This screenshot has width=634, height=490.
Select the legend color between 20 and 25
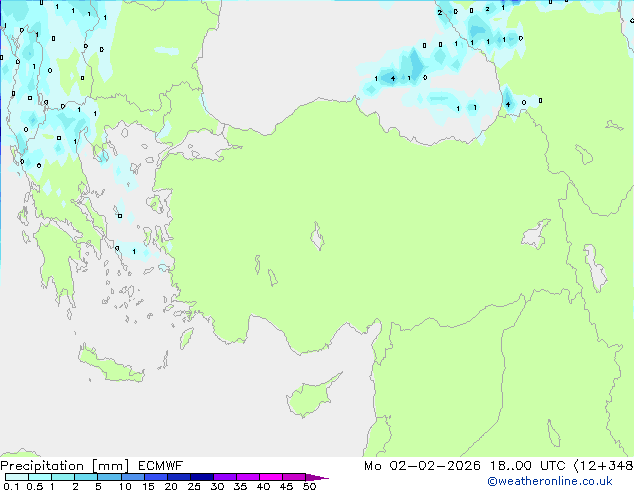click(x=180, y=478)
